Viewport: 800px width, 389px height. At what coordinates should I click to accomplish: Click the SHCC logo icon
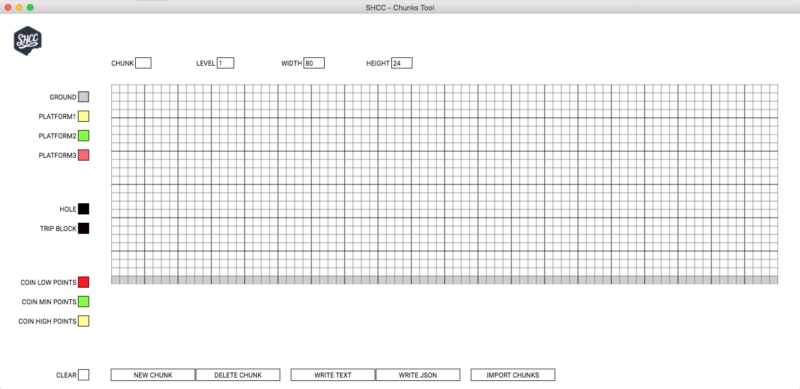(x=28, y=41)
